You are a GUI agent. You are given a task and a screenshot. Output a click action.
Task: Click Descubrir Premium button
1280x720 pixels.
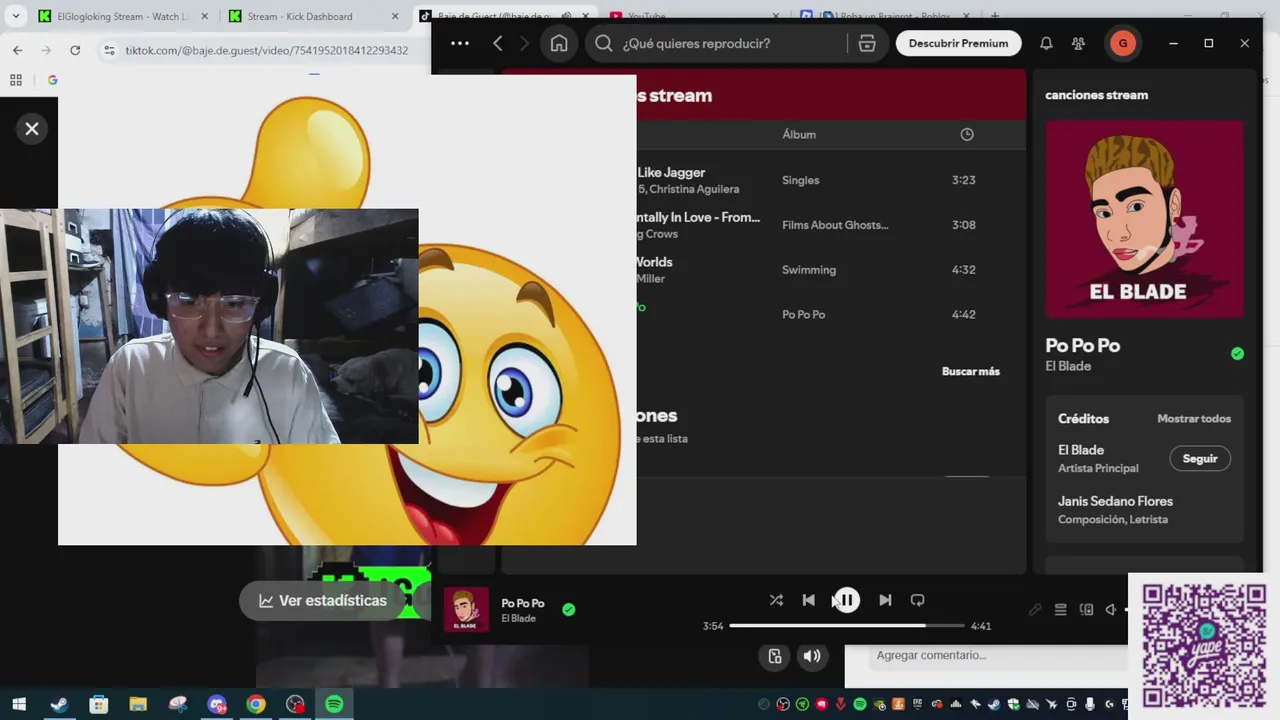coord(958,43)
